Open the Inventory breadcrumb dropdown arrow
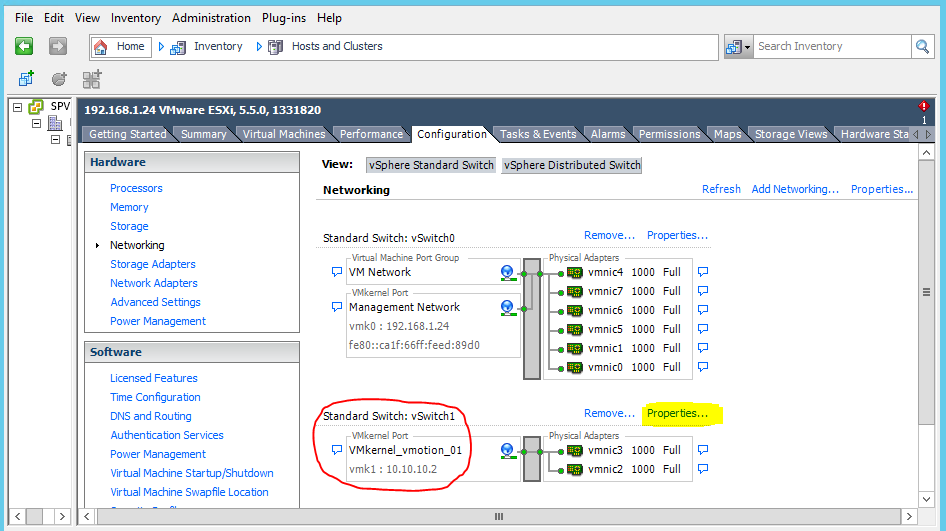The image size is (946, 531). 259,46
